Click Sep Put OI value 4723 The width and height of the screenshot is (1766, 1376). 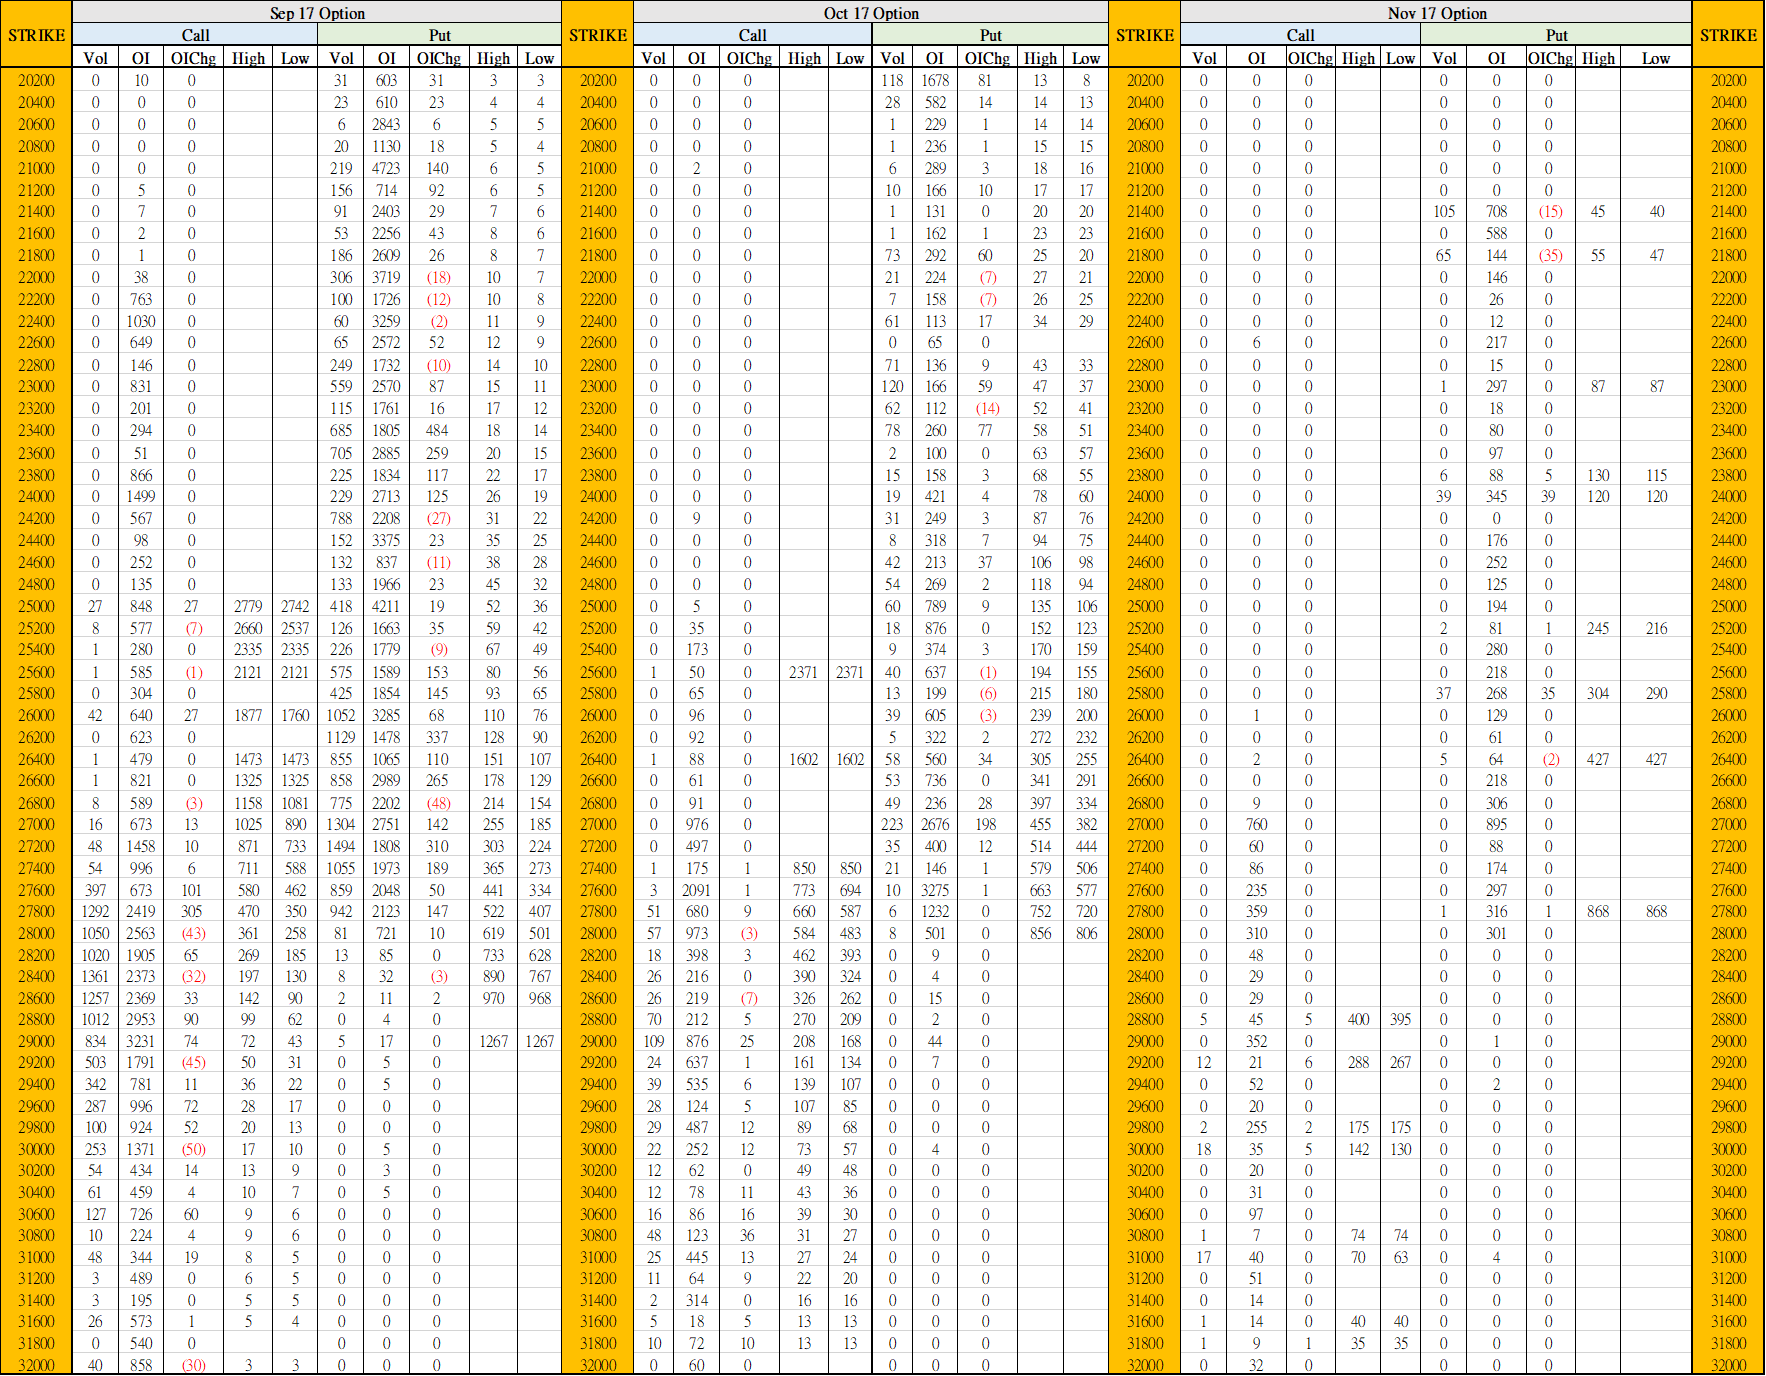(386, 168)
